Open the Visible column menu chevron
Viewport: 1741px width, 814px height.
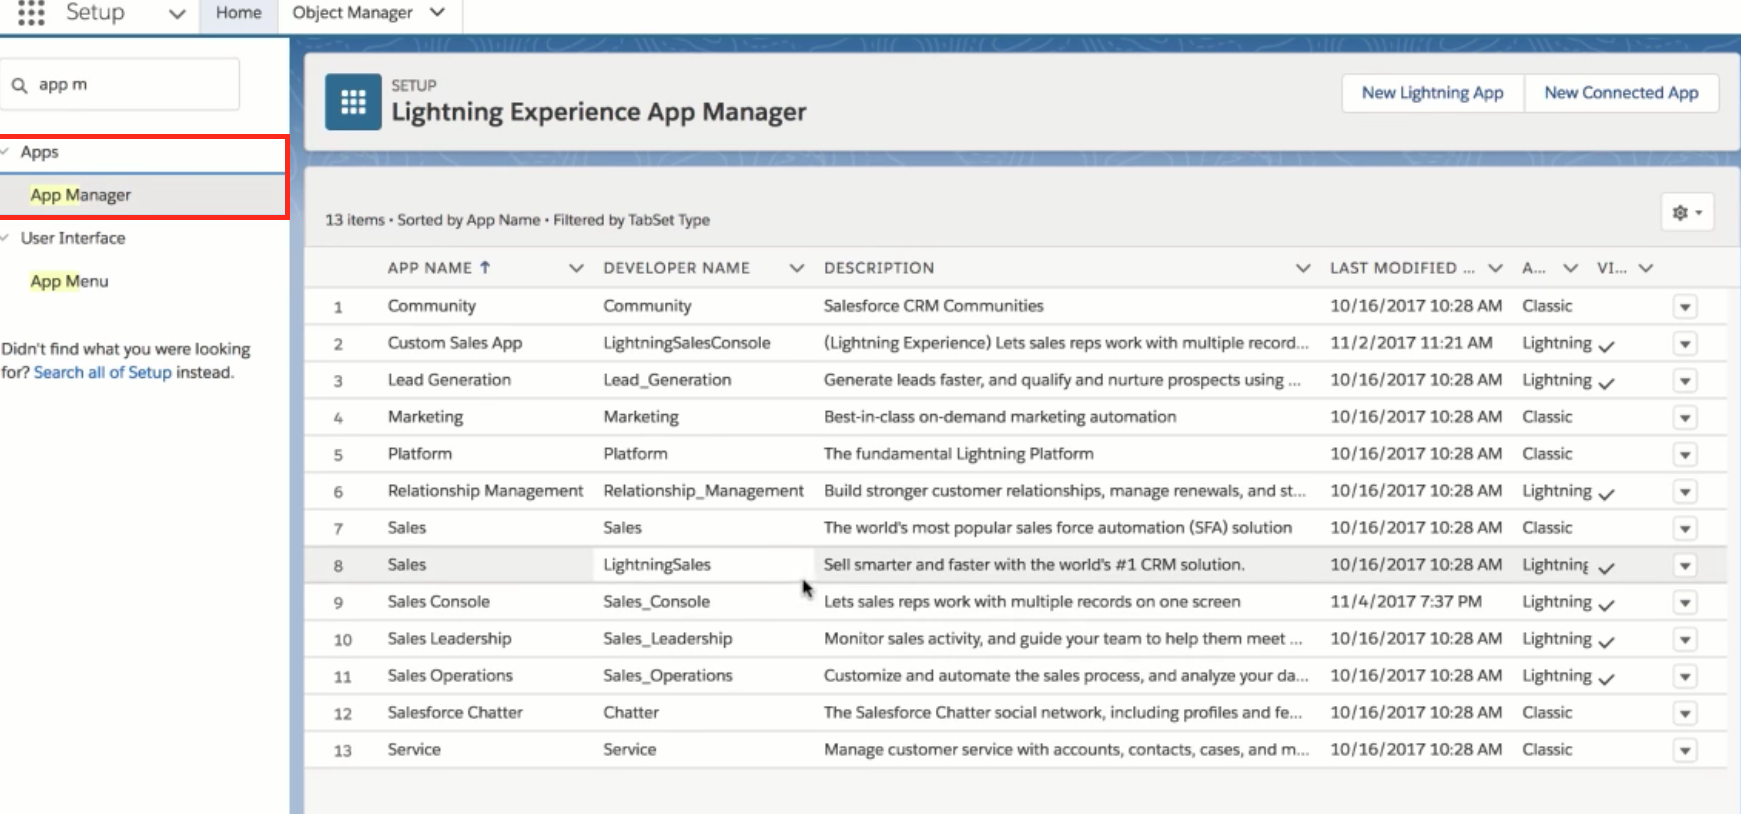(1646, 268)
